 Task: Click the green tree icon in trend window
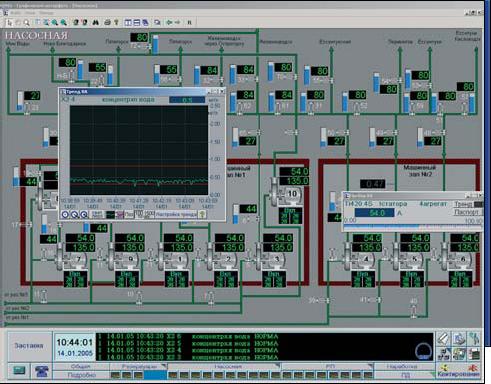point(202,215)
